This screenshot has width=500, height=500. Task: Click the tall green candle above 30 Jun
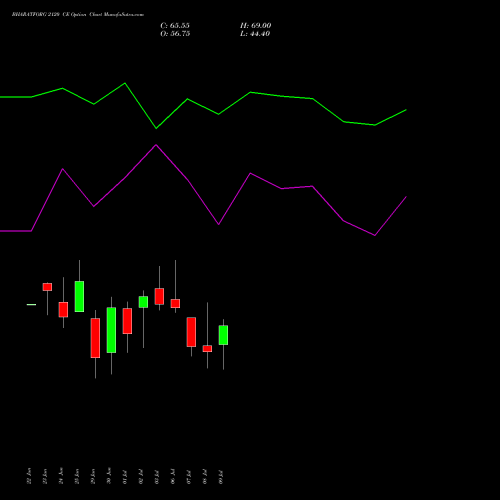click(111, 330)
